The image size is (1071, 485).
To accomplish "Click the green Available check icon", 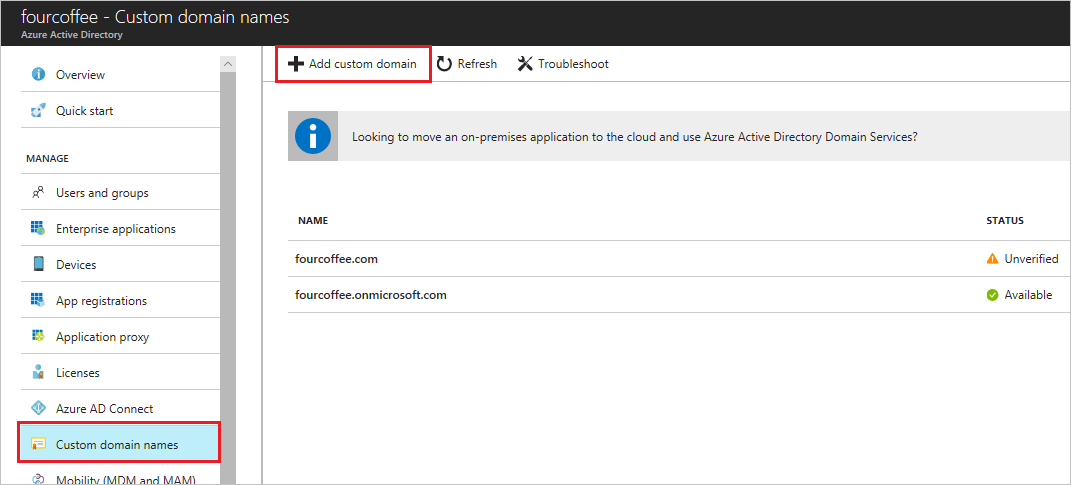I will click(x=992, y=295).
